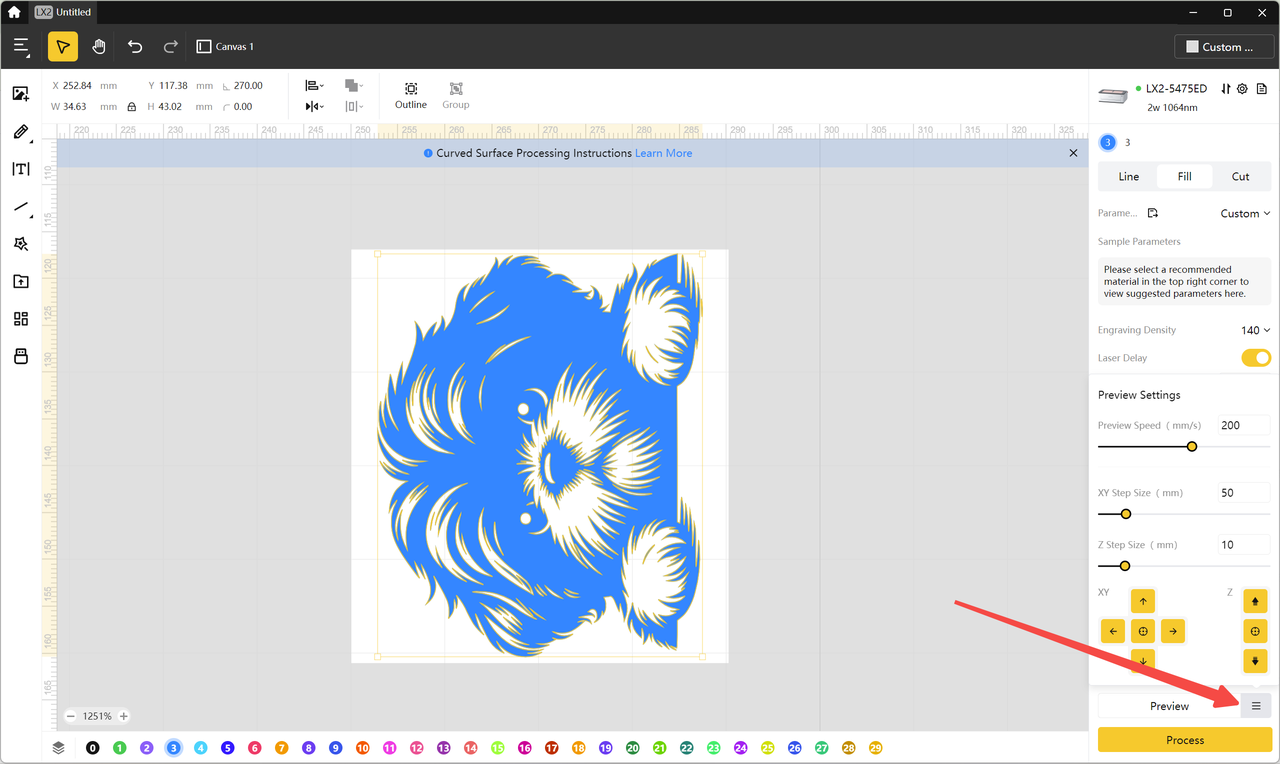Click the layers stack icon
Image resolution: width=1280 pixels, height=764 pixels.
(x=59, y=747)
